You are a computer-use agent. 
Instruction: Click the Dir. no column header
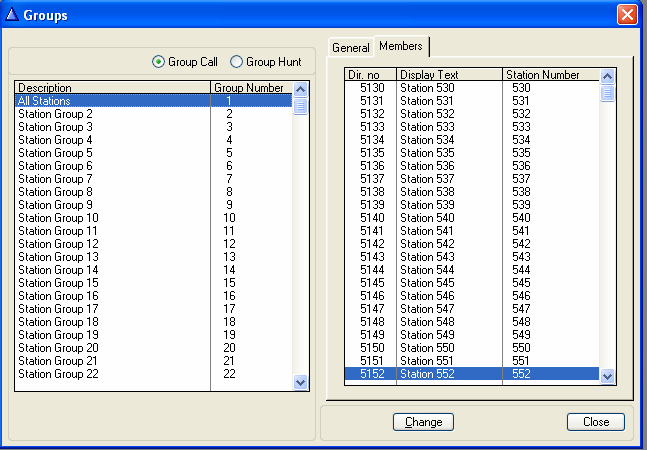tap(370, 75)
